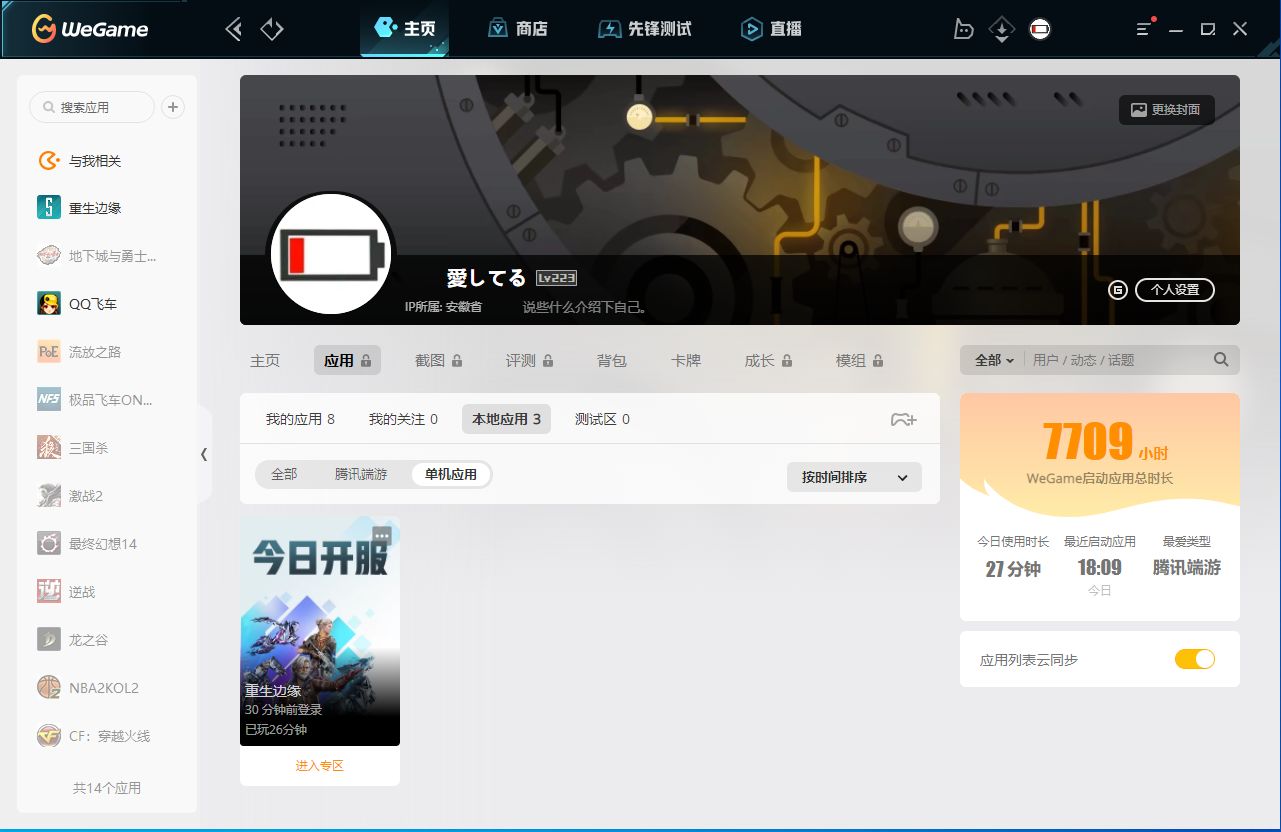
Task: Open 个人设置 personal settings
Action: coord(1175,290)
